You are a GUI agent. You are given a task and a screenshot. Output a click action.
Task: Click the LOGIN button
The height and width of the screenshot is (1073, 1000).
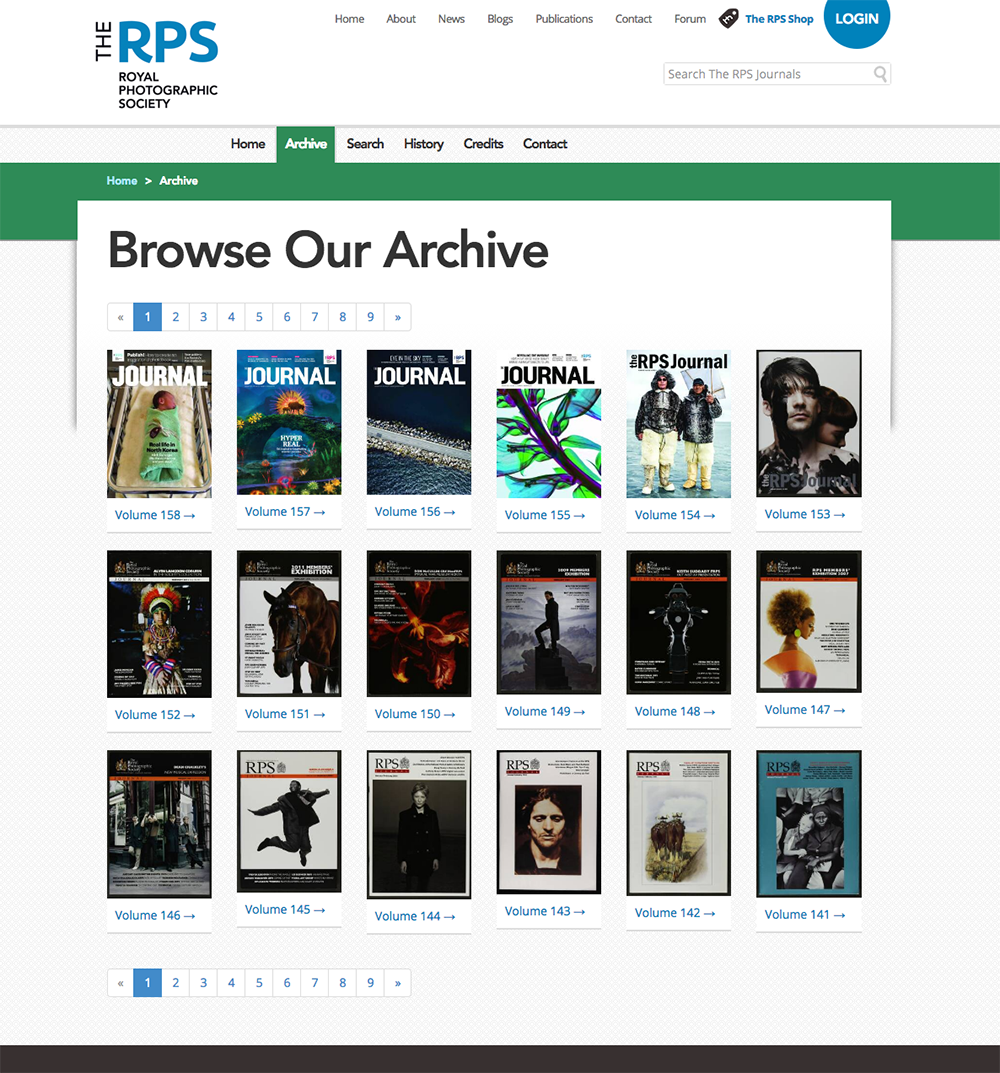point(856,19)
